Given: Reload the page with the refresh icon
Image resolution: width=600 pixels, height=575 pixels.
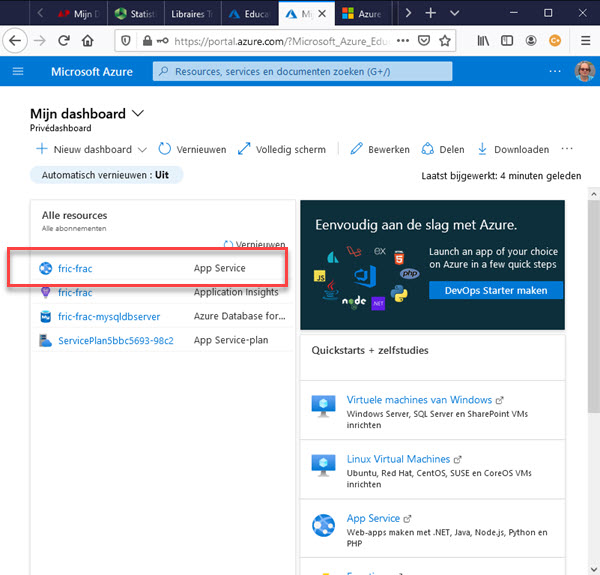Looking at the screenshot, I should point(64,41).
